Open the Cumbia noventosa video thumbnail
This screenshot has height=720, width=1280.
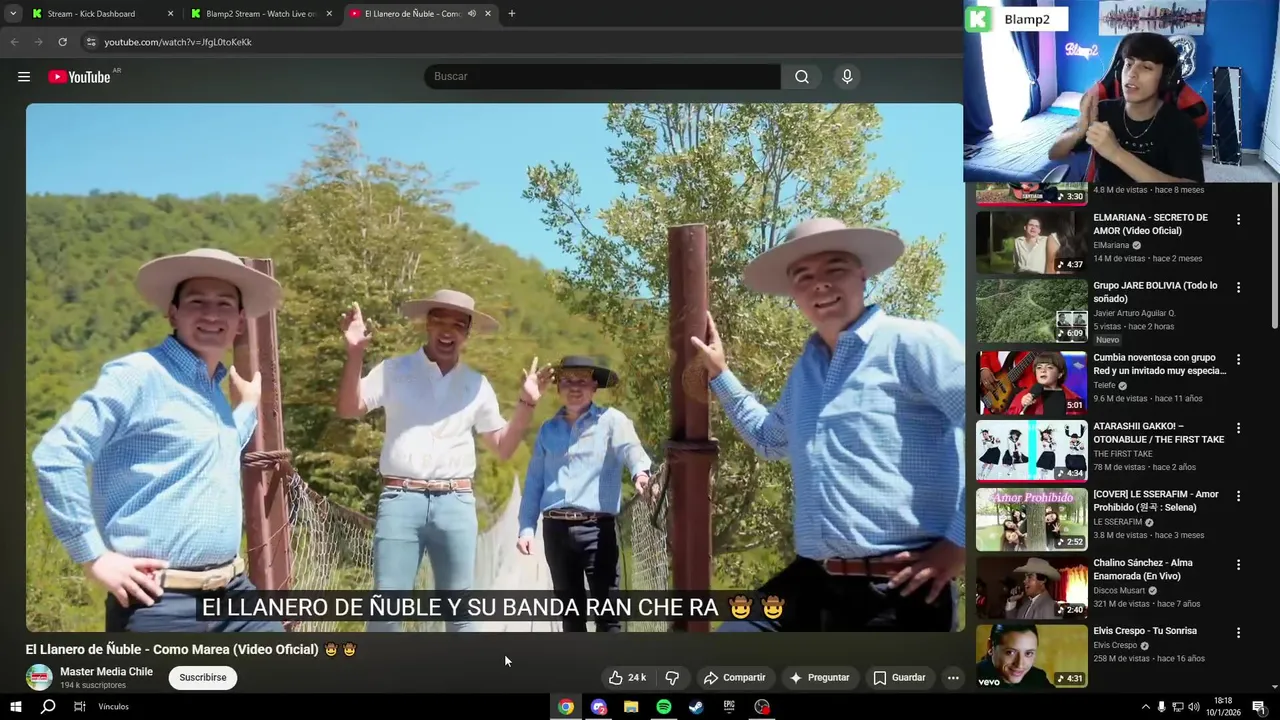coord(1032,382)
